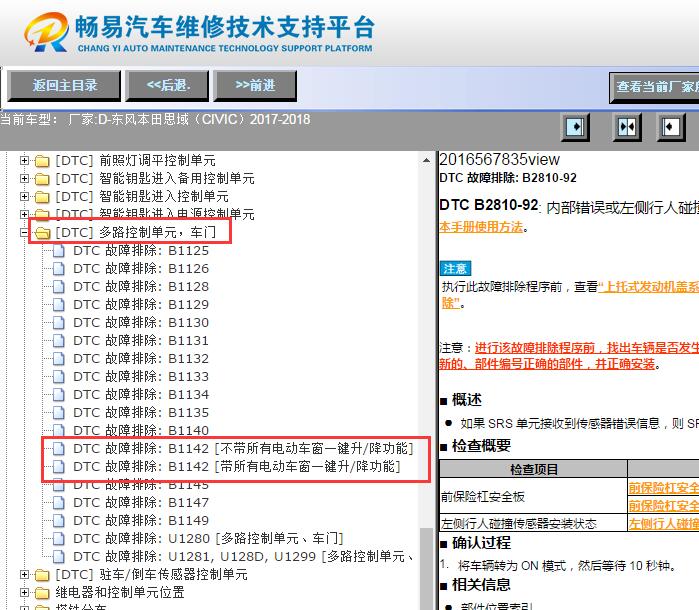Open B1142 带所有电动车窗一键升/降功能 entry
Screen dimensions: 699x610
coord(237,466)
